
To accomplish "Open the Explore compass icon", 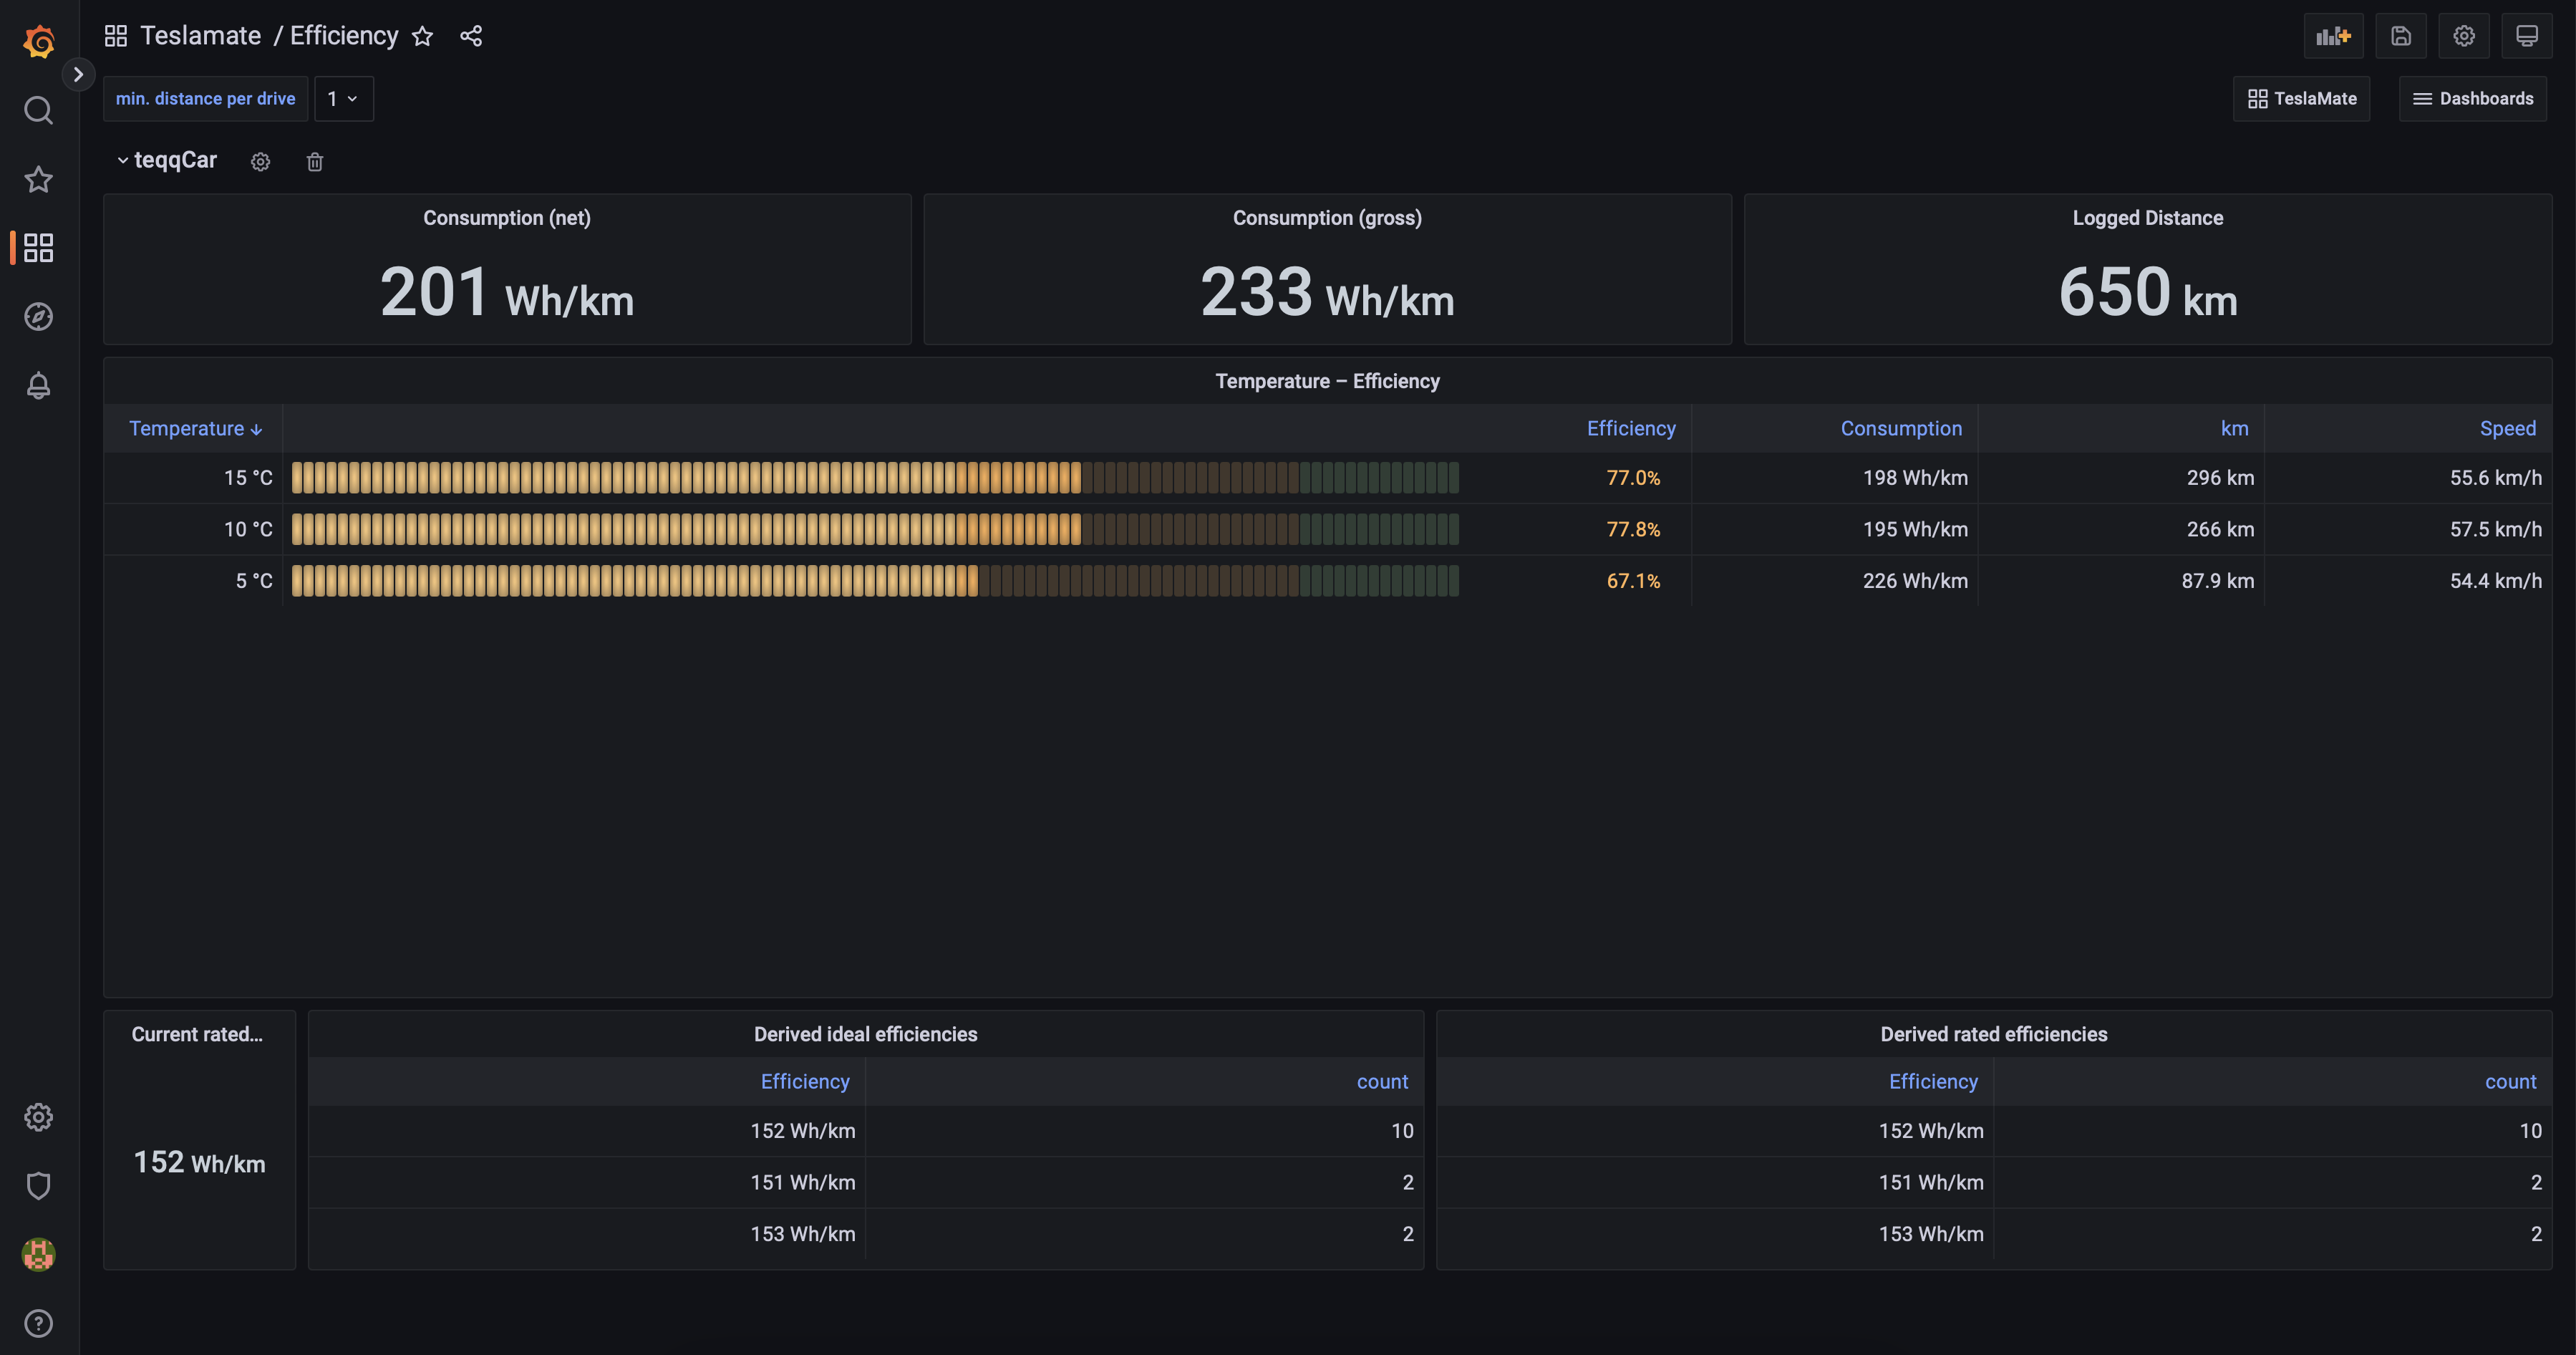I will pos(38,317).
